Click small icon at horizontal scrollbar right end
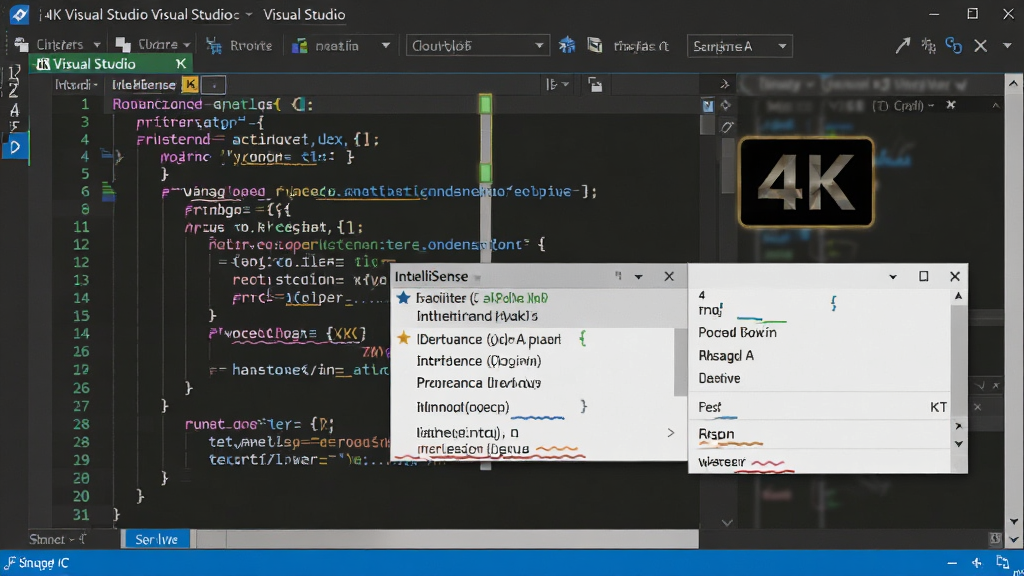Screen dimensions: 1024x576 click(x=995, y=539)
